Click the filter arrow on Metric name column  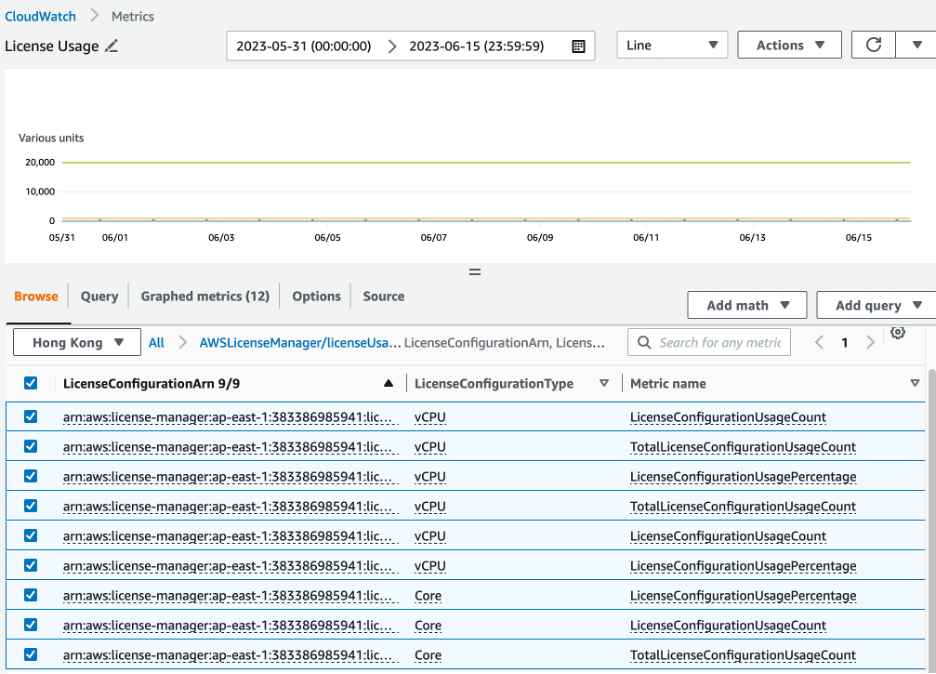click(x=914, y=383)
